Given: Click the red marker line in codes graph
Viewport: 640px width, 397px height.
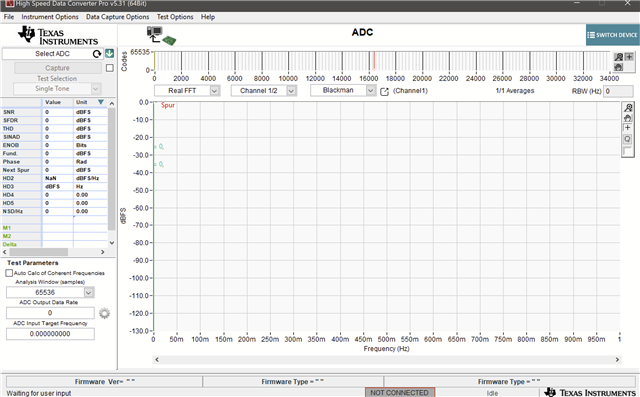Looking at the screenshot, I should tap(374, 61).
